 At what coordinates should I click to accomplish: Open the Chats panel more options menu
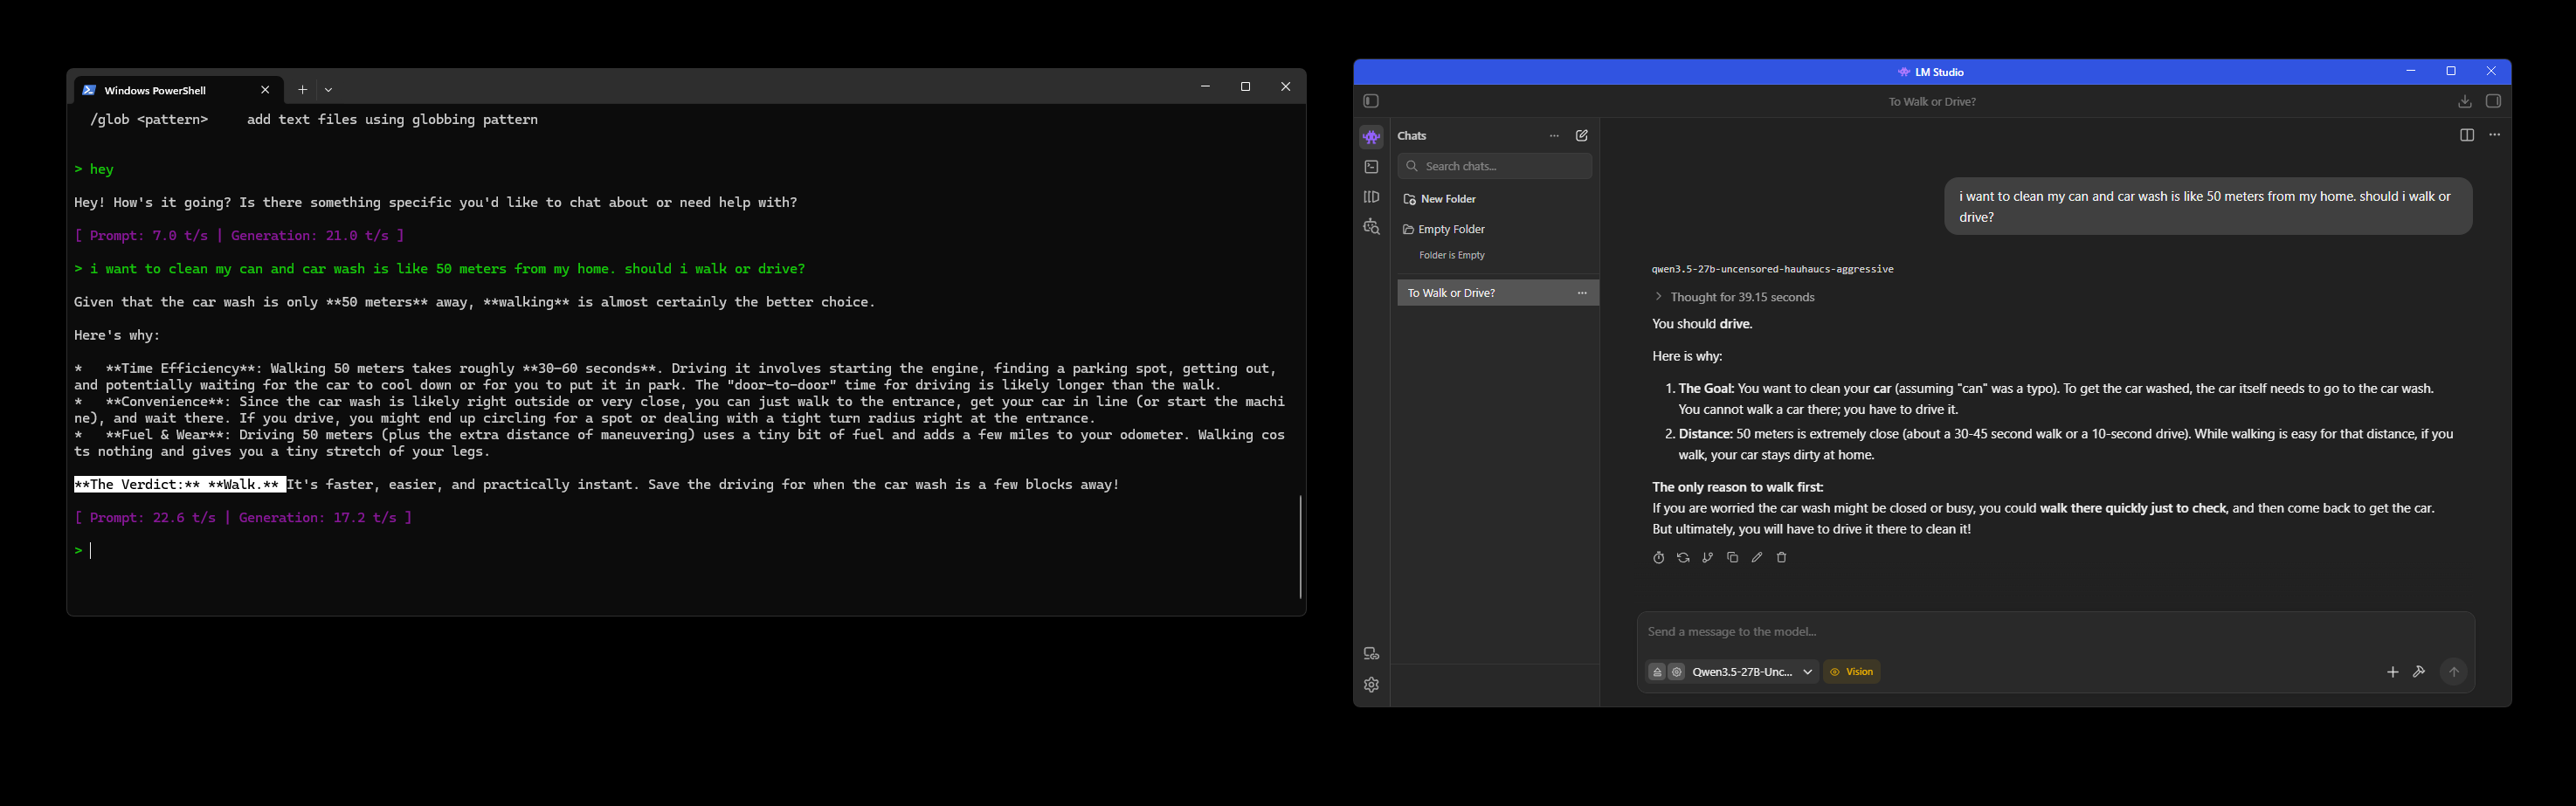[x=1554, y=136]
